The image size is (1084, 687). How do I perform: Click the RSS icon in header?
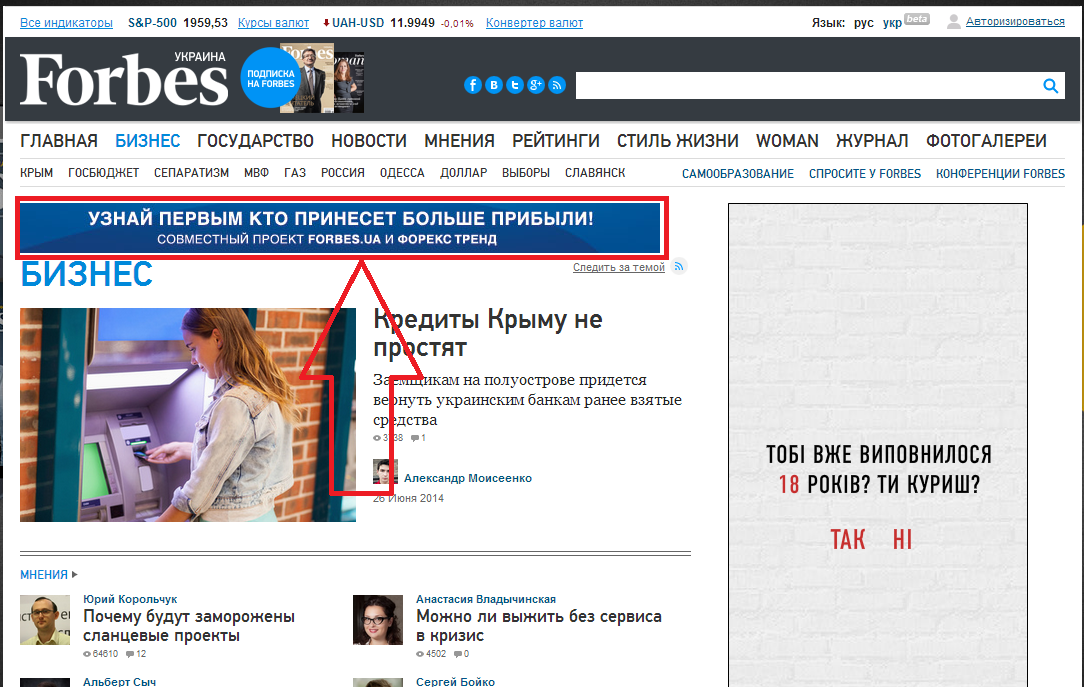[x=557, y=86]
